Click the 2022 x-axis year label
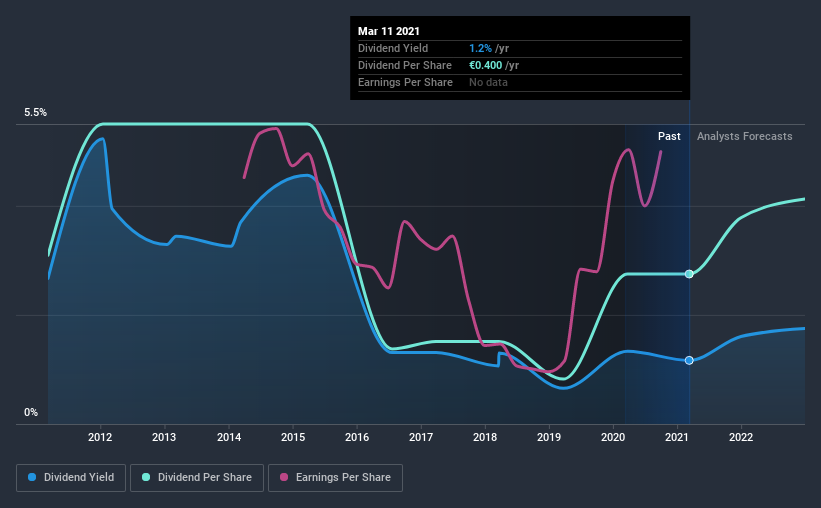Screen dimensions: 821x508 (741, 437)
